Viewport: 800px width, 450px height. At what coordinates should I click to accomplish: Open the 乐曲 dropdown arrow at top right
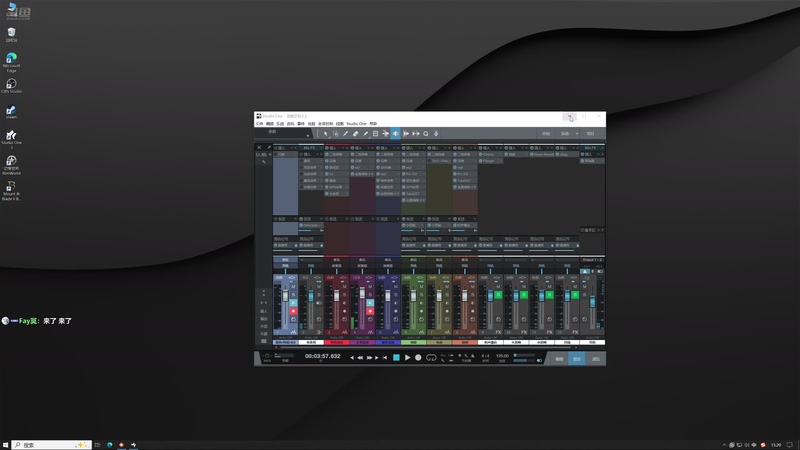pos(577,134)
